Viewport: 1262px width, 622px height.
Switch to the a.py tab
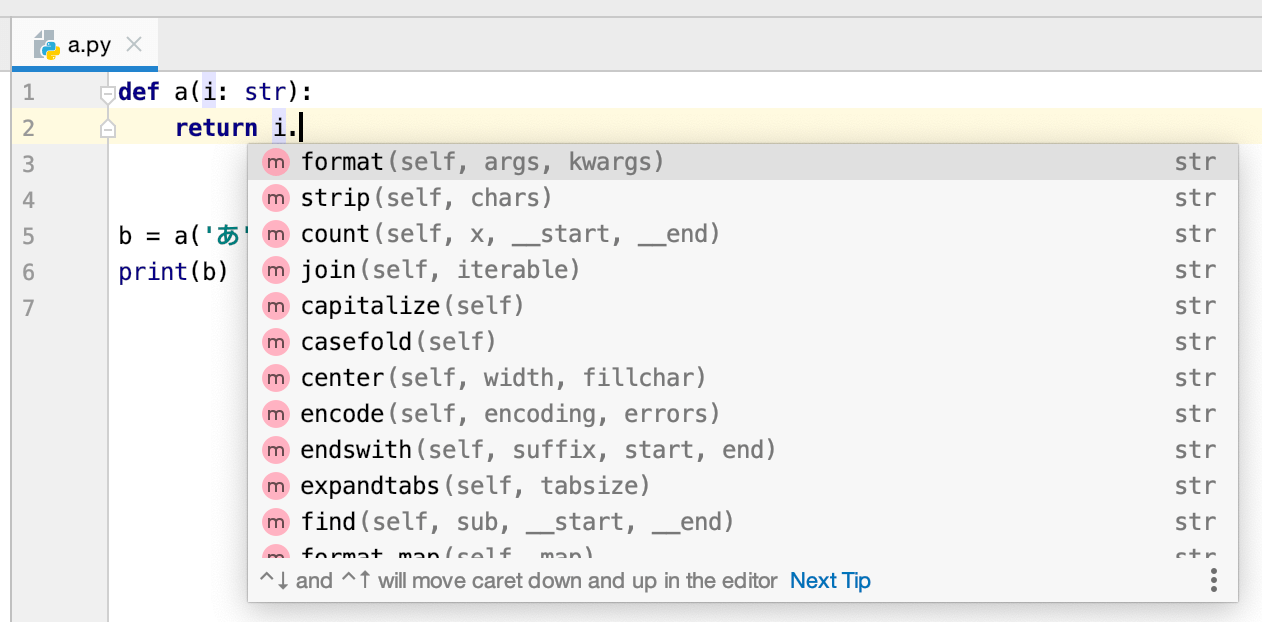(88, 45)
